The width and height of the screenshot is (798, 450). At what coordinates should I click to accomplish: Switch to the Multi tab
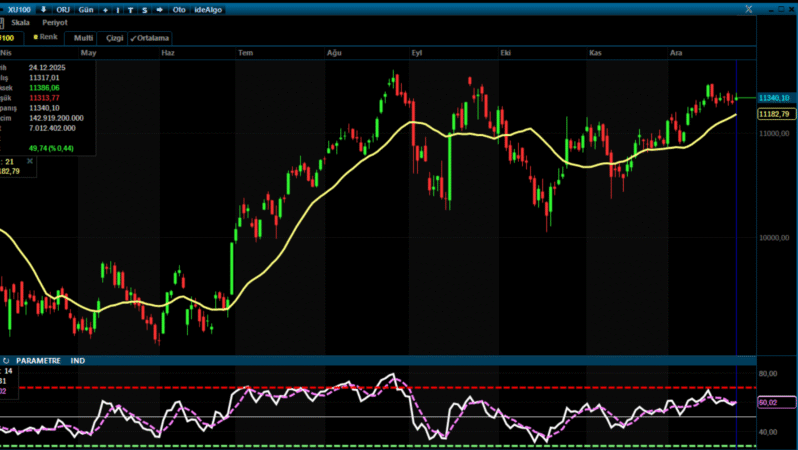tap(83, 37)
